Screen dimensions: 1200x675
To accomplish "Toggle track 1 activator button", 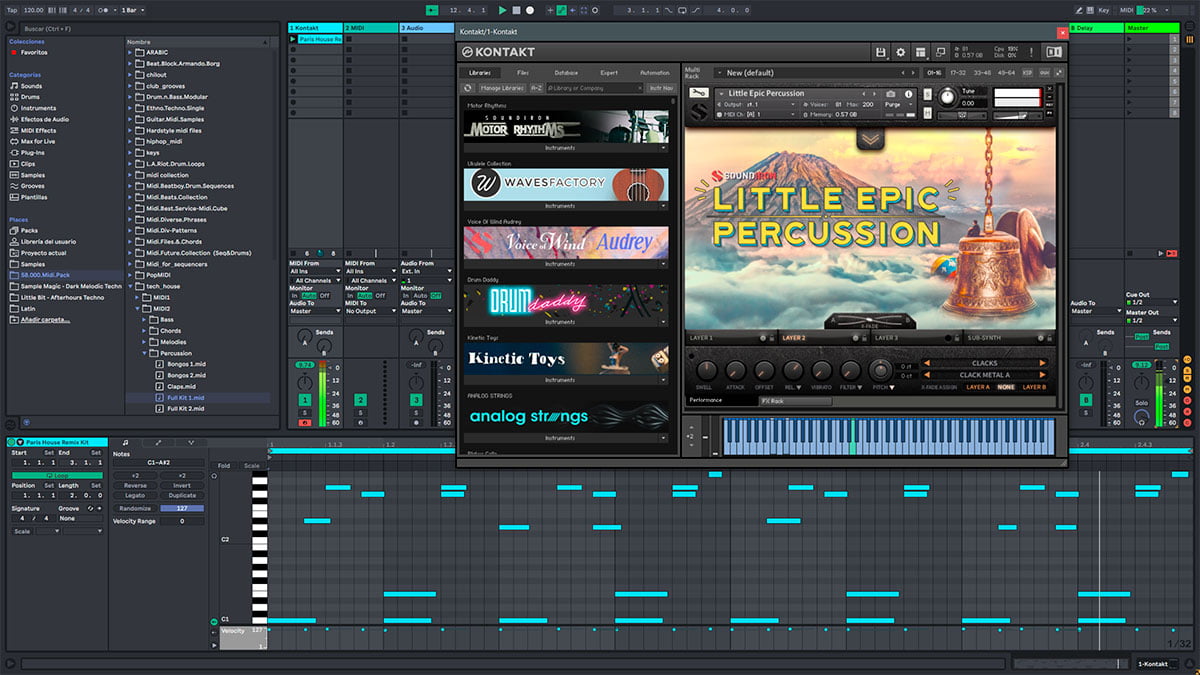I will (x=305, y=399).
